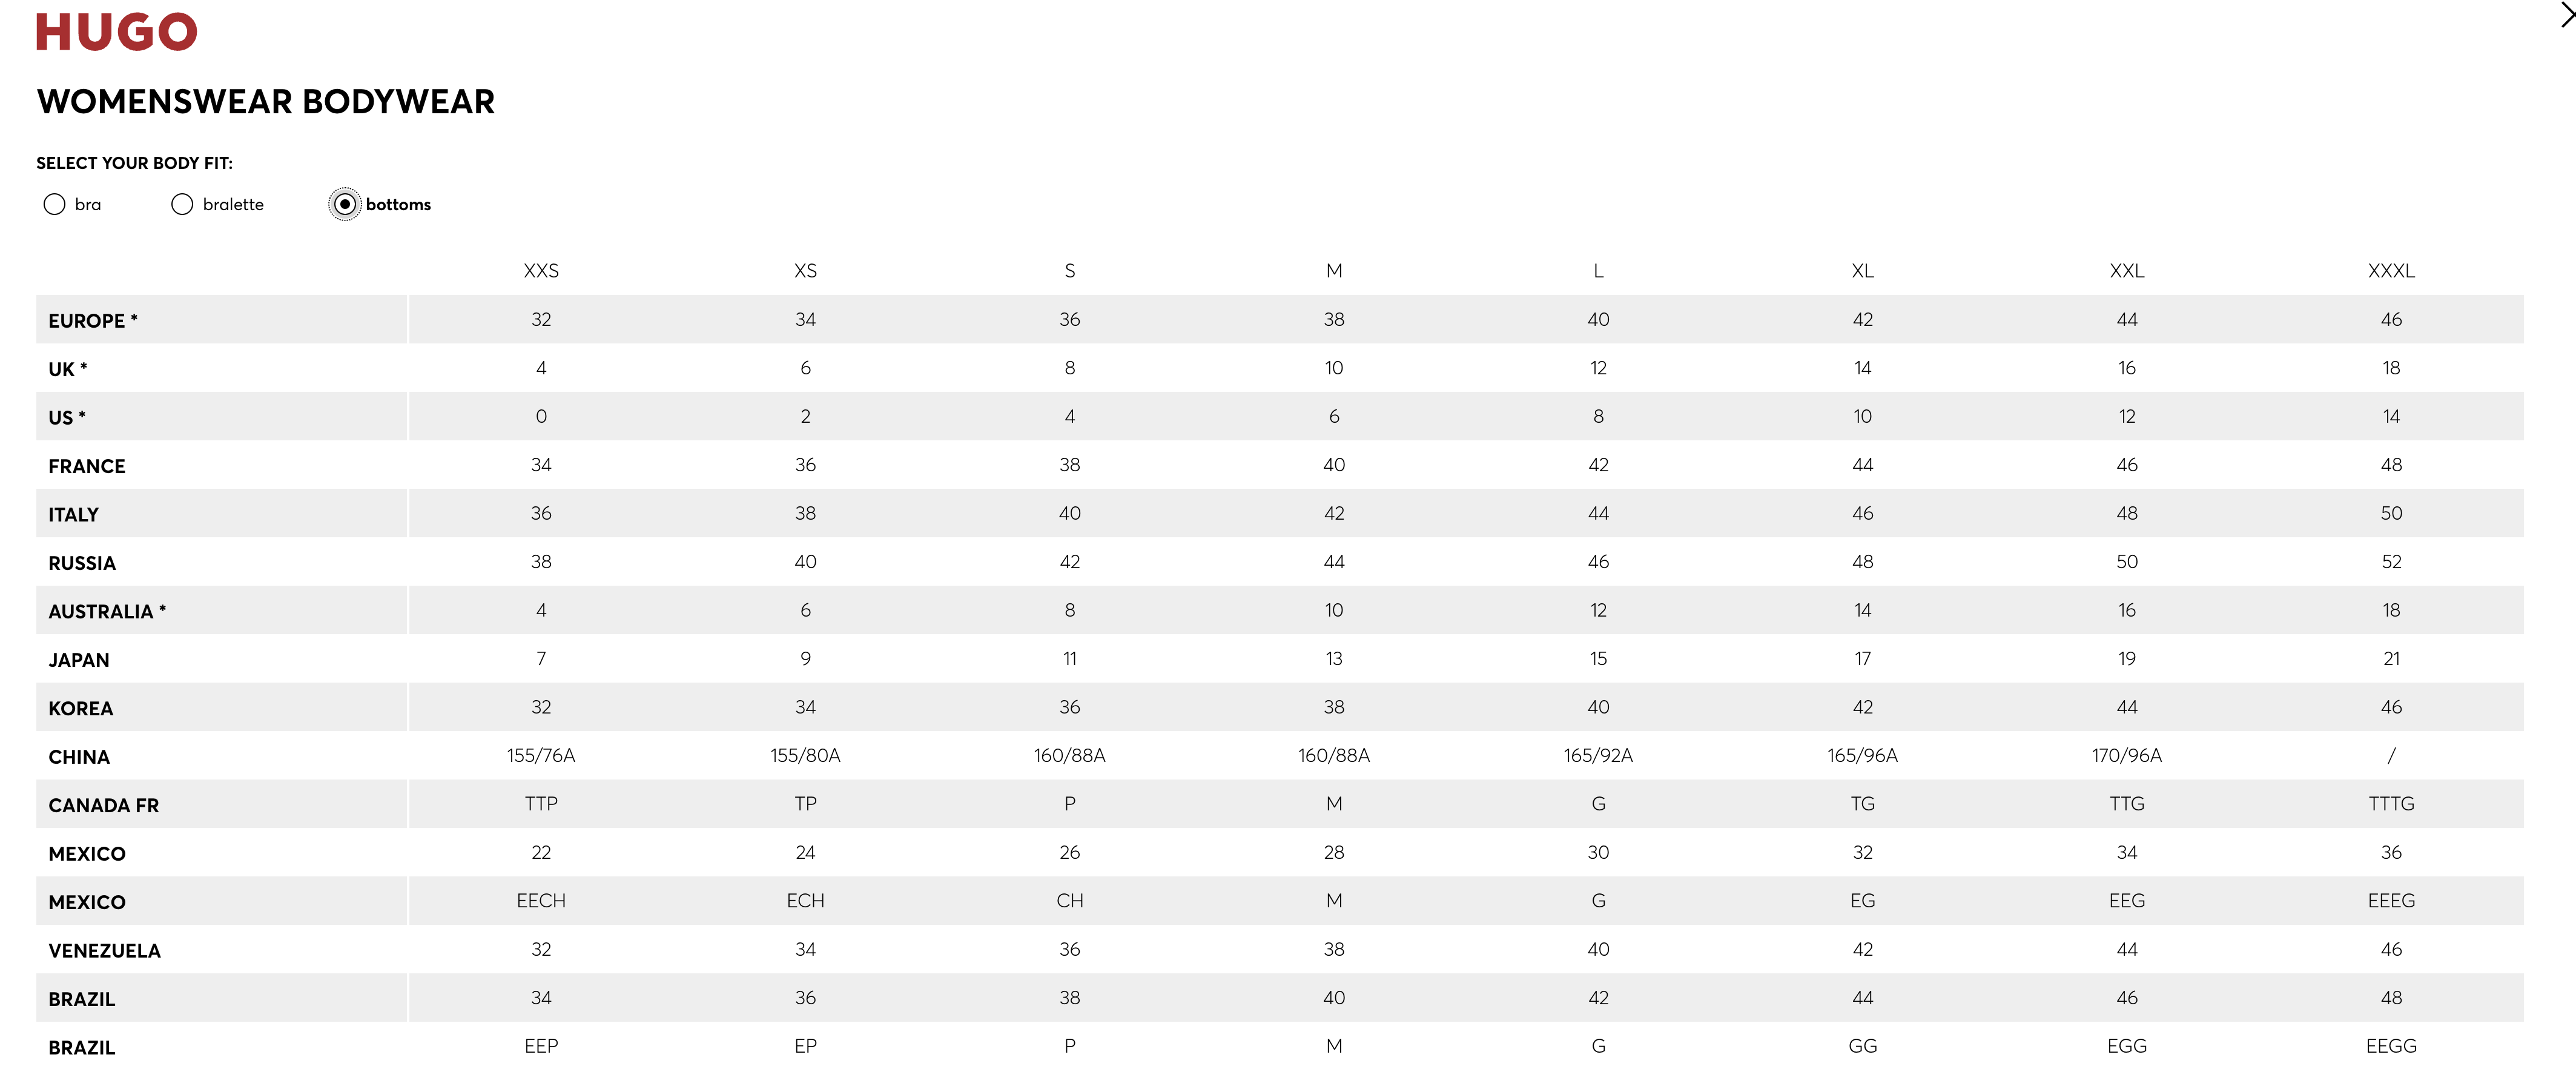Screen dimensions: 2576x1089
Task: Click the China 170/96A size cell
Action: (x=2126, y=756)
